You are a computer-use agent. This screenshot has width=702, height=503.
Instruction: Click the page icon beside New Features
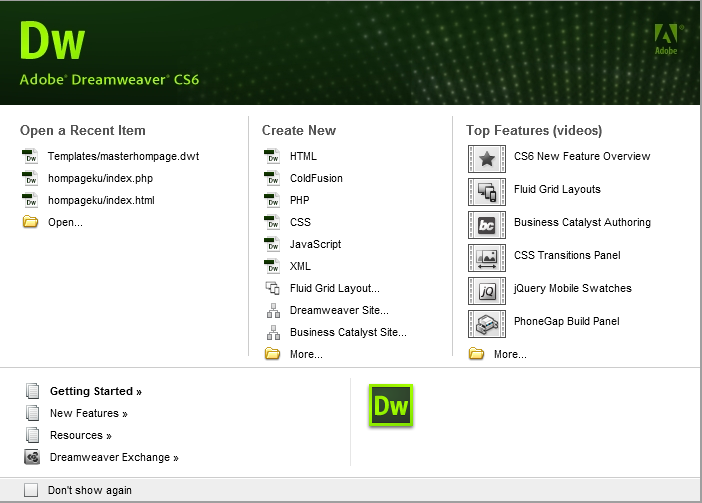(x=33, y=413)
